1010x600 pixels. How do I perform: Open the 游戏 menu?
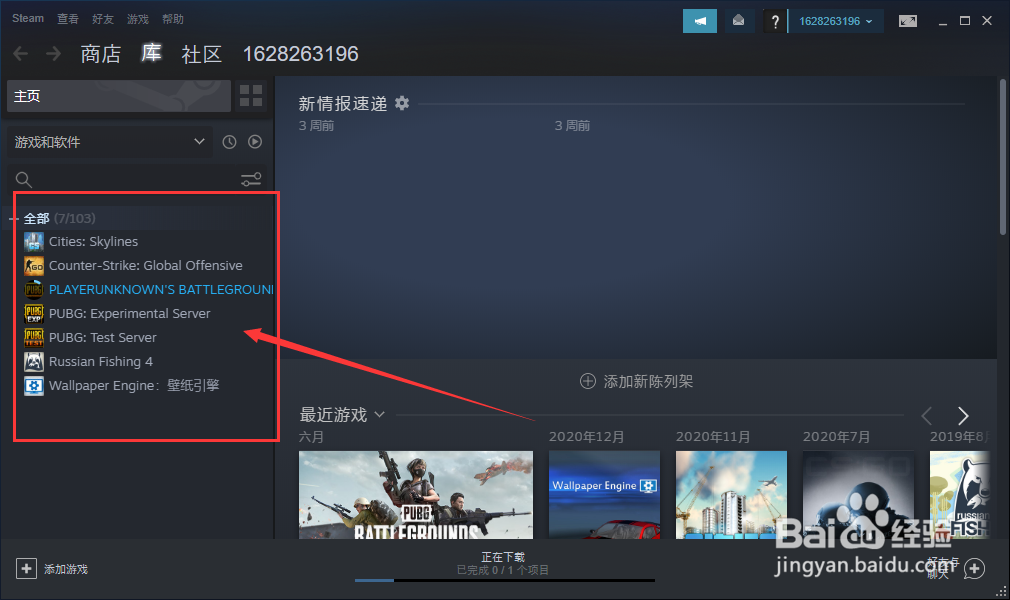(x=138, y=19)
